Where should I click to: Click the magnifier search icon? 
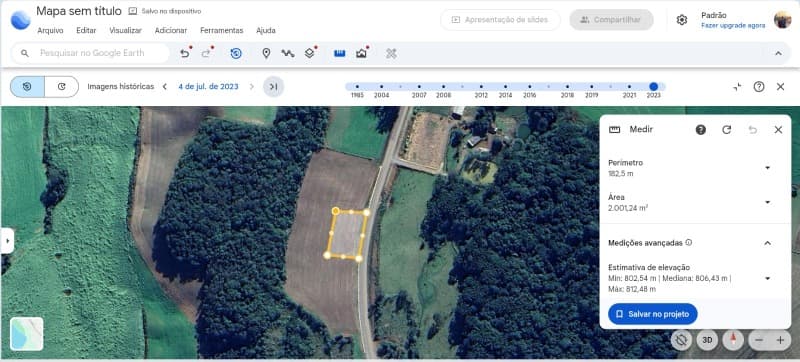point(25,53)
